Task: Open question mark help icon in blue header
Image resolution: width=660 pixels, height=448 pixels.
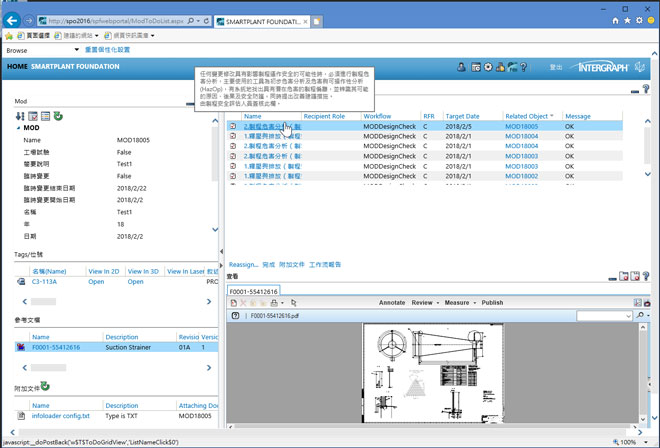Action: [523, 67]
